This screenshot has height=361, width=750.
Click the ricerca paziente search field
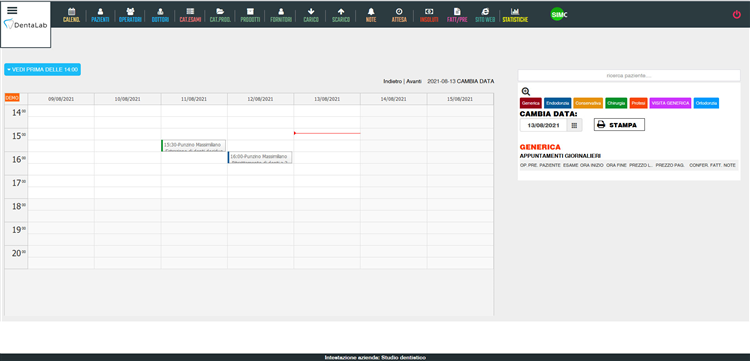coord(629,76)
